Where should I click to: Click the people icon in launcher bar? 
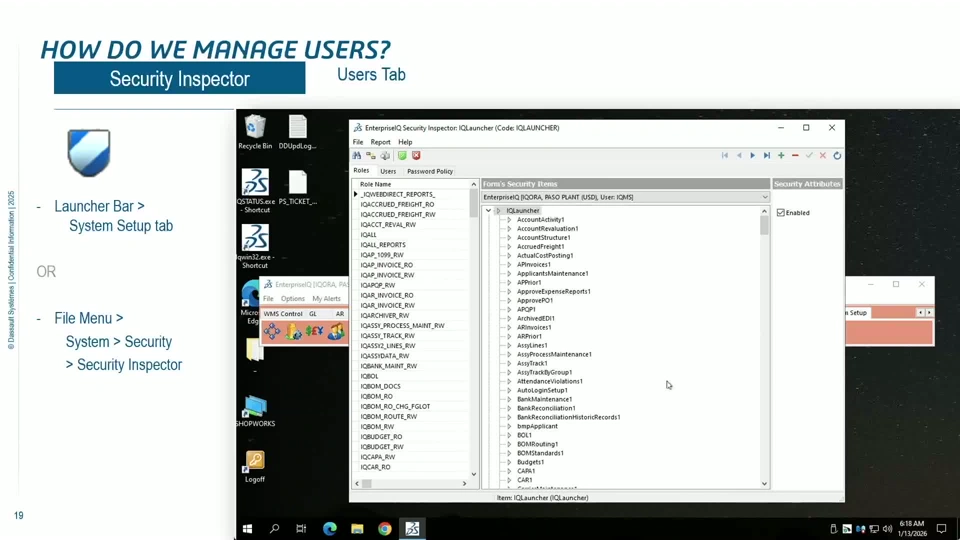tap(336, 331)
